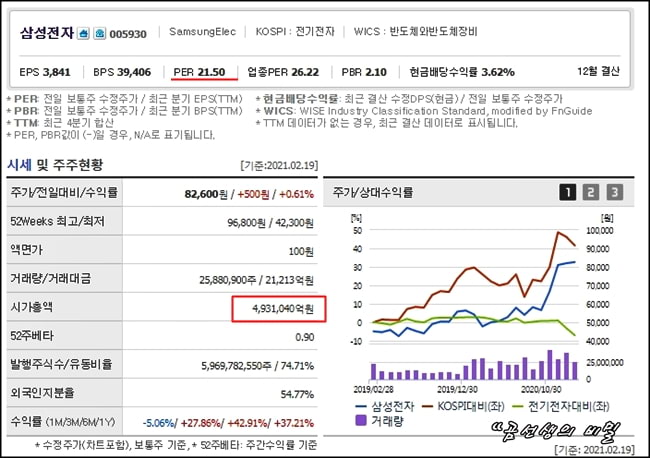Click the stock code 005930
Image resolution: width=650 pixels, height=458 pixels.
click(128, 34)
